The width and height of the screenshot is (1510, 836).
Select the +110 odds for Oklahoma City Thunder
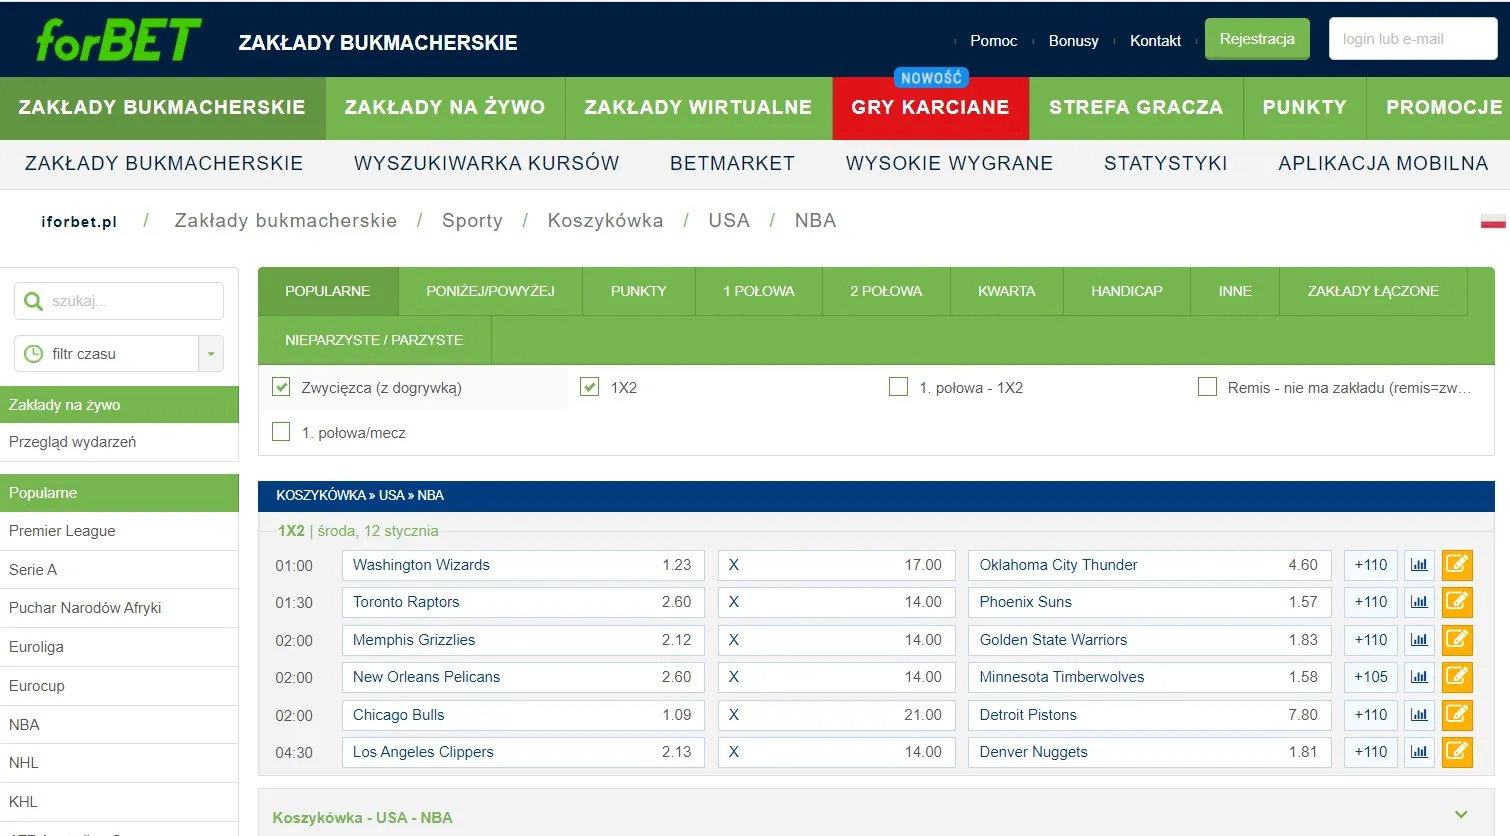click(1369, 564)
